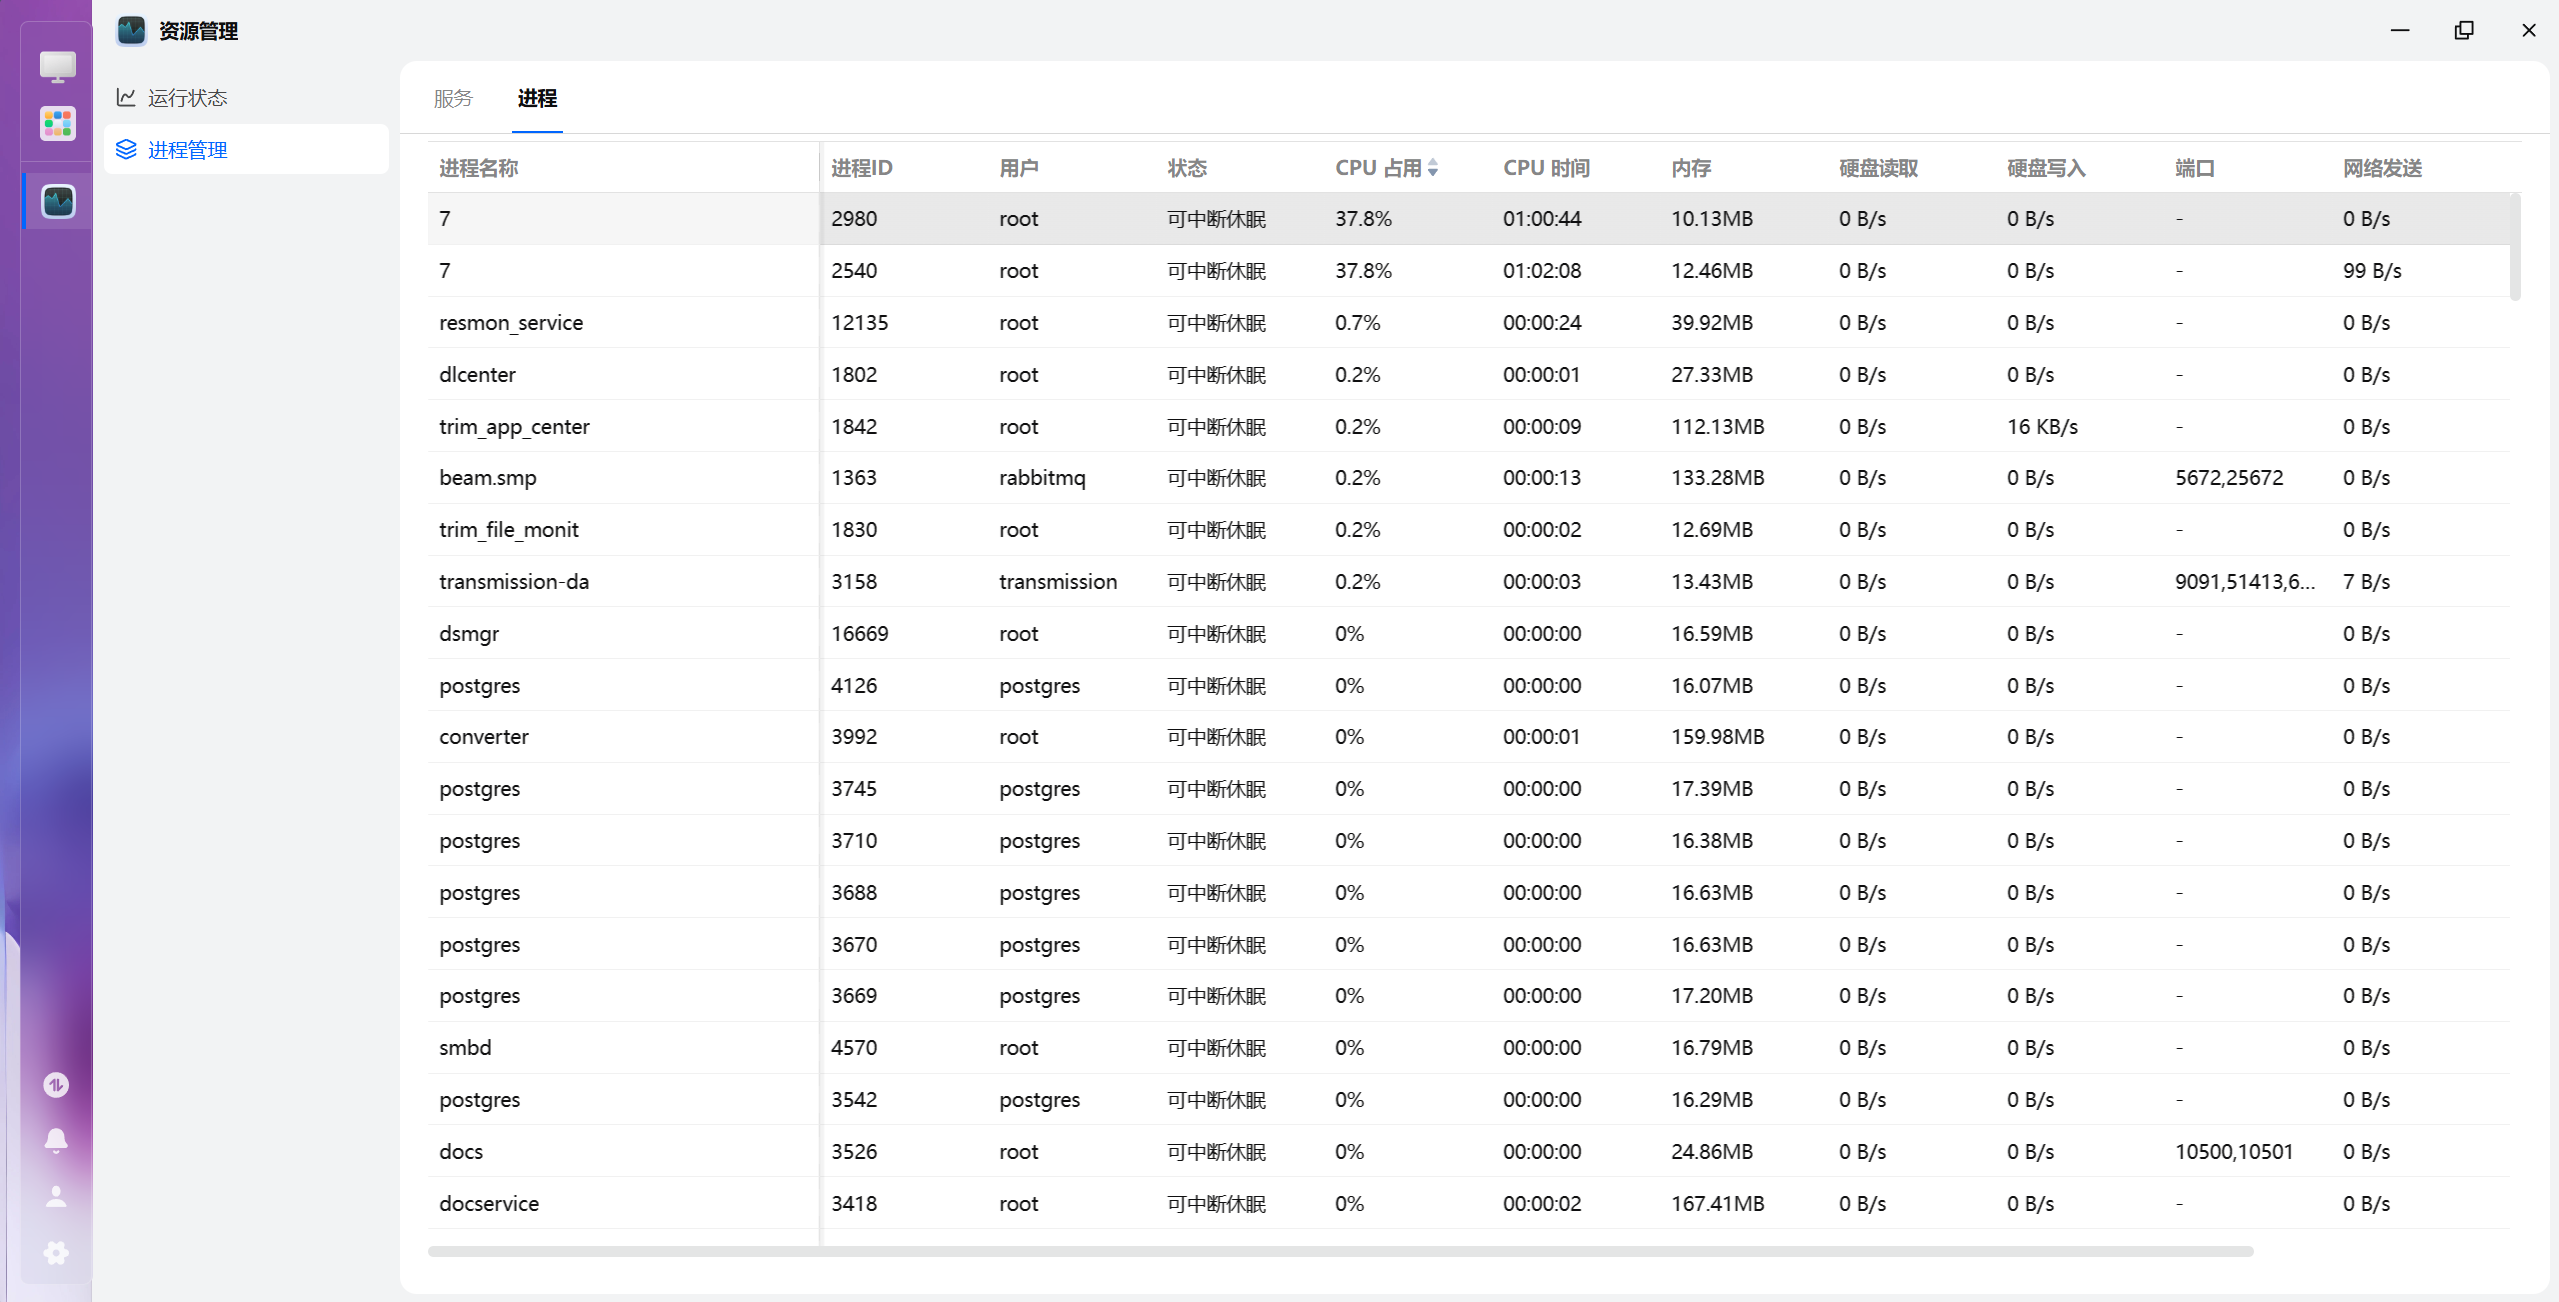Click the 网络发送 column header
Viewport: 2559px width, 1302px height.
[x=2382, y=168]
